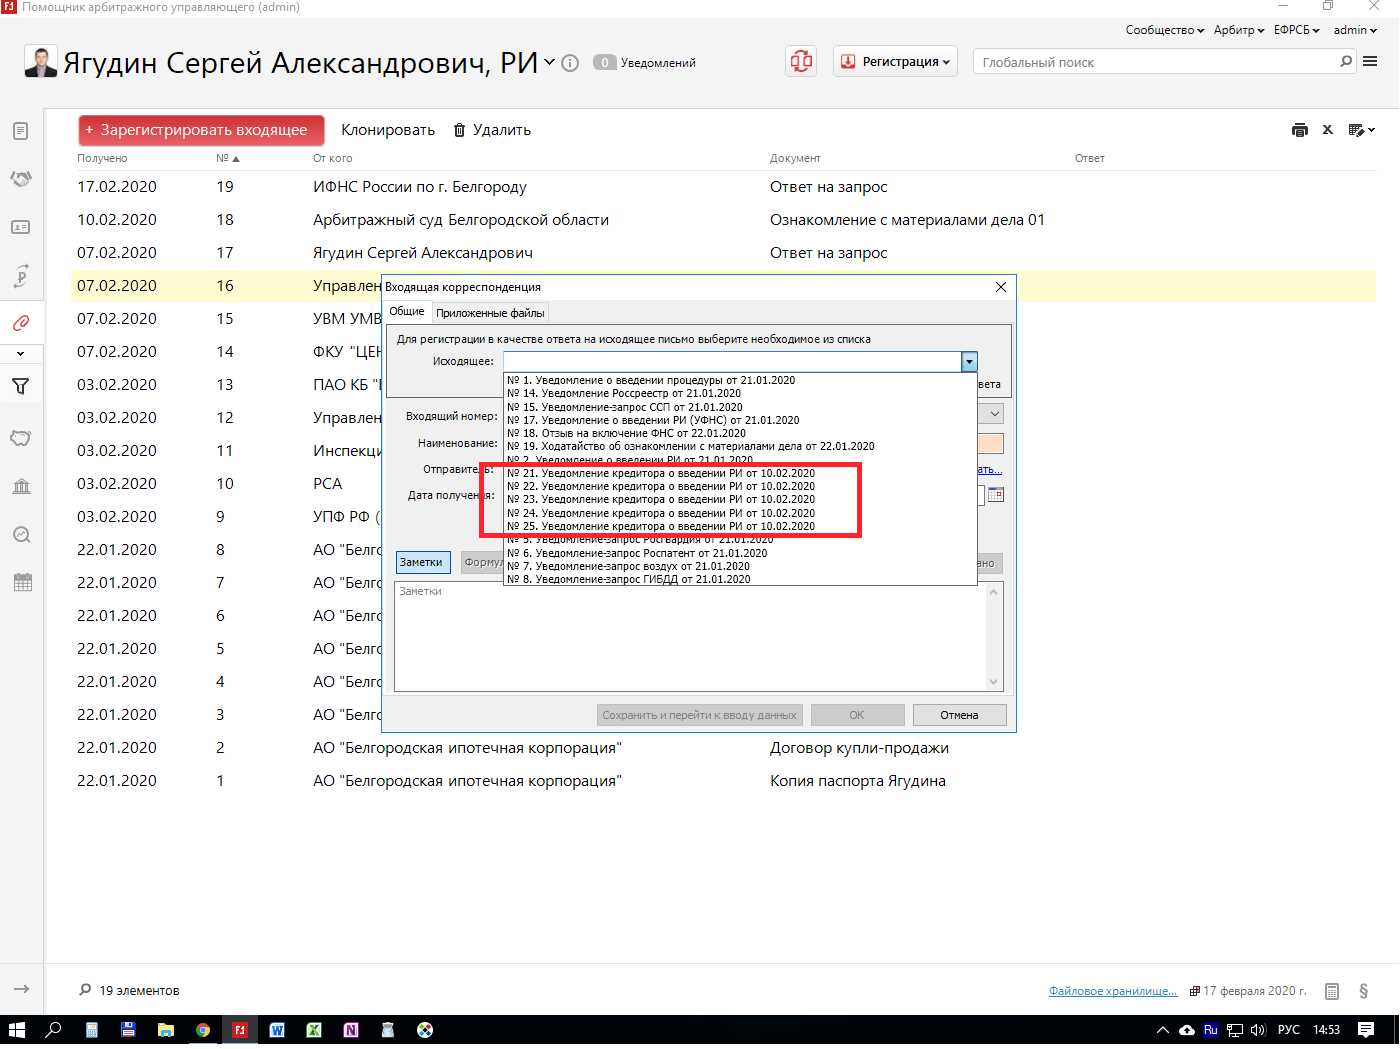Expand the Регистрация dropdown button
Viewport: 1400px width, 1049px height.
pyautogui.click(x=895, y=62)
